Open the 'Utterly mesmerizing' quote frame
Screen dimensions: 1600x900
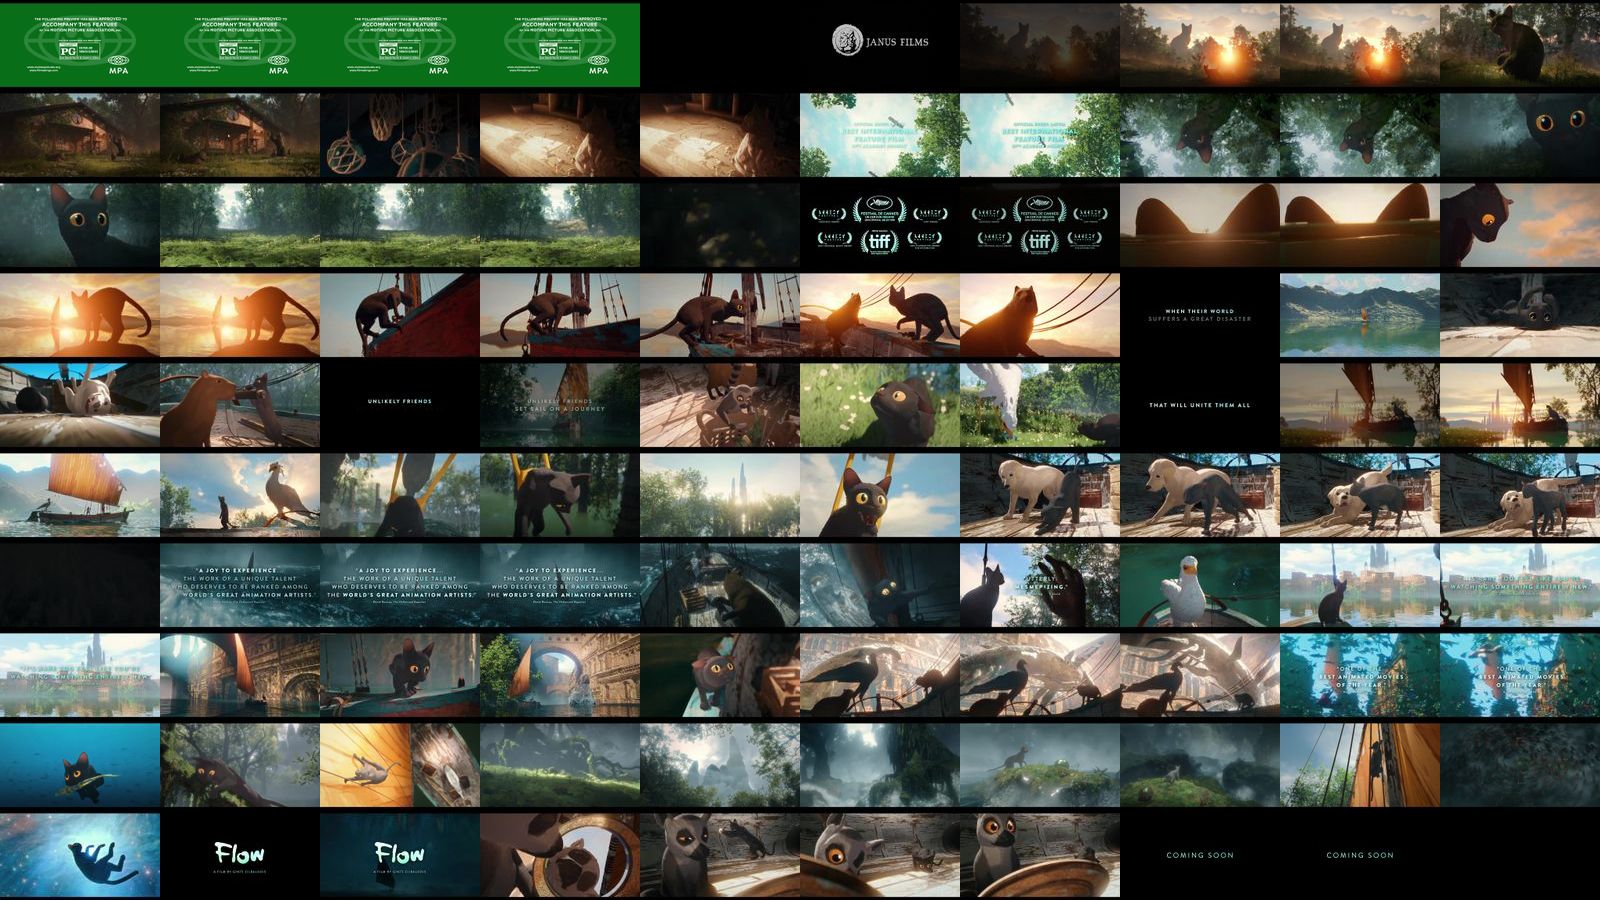click(x=1040, y=585)
